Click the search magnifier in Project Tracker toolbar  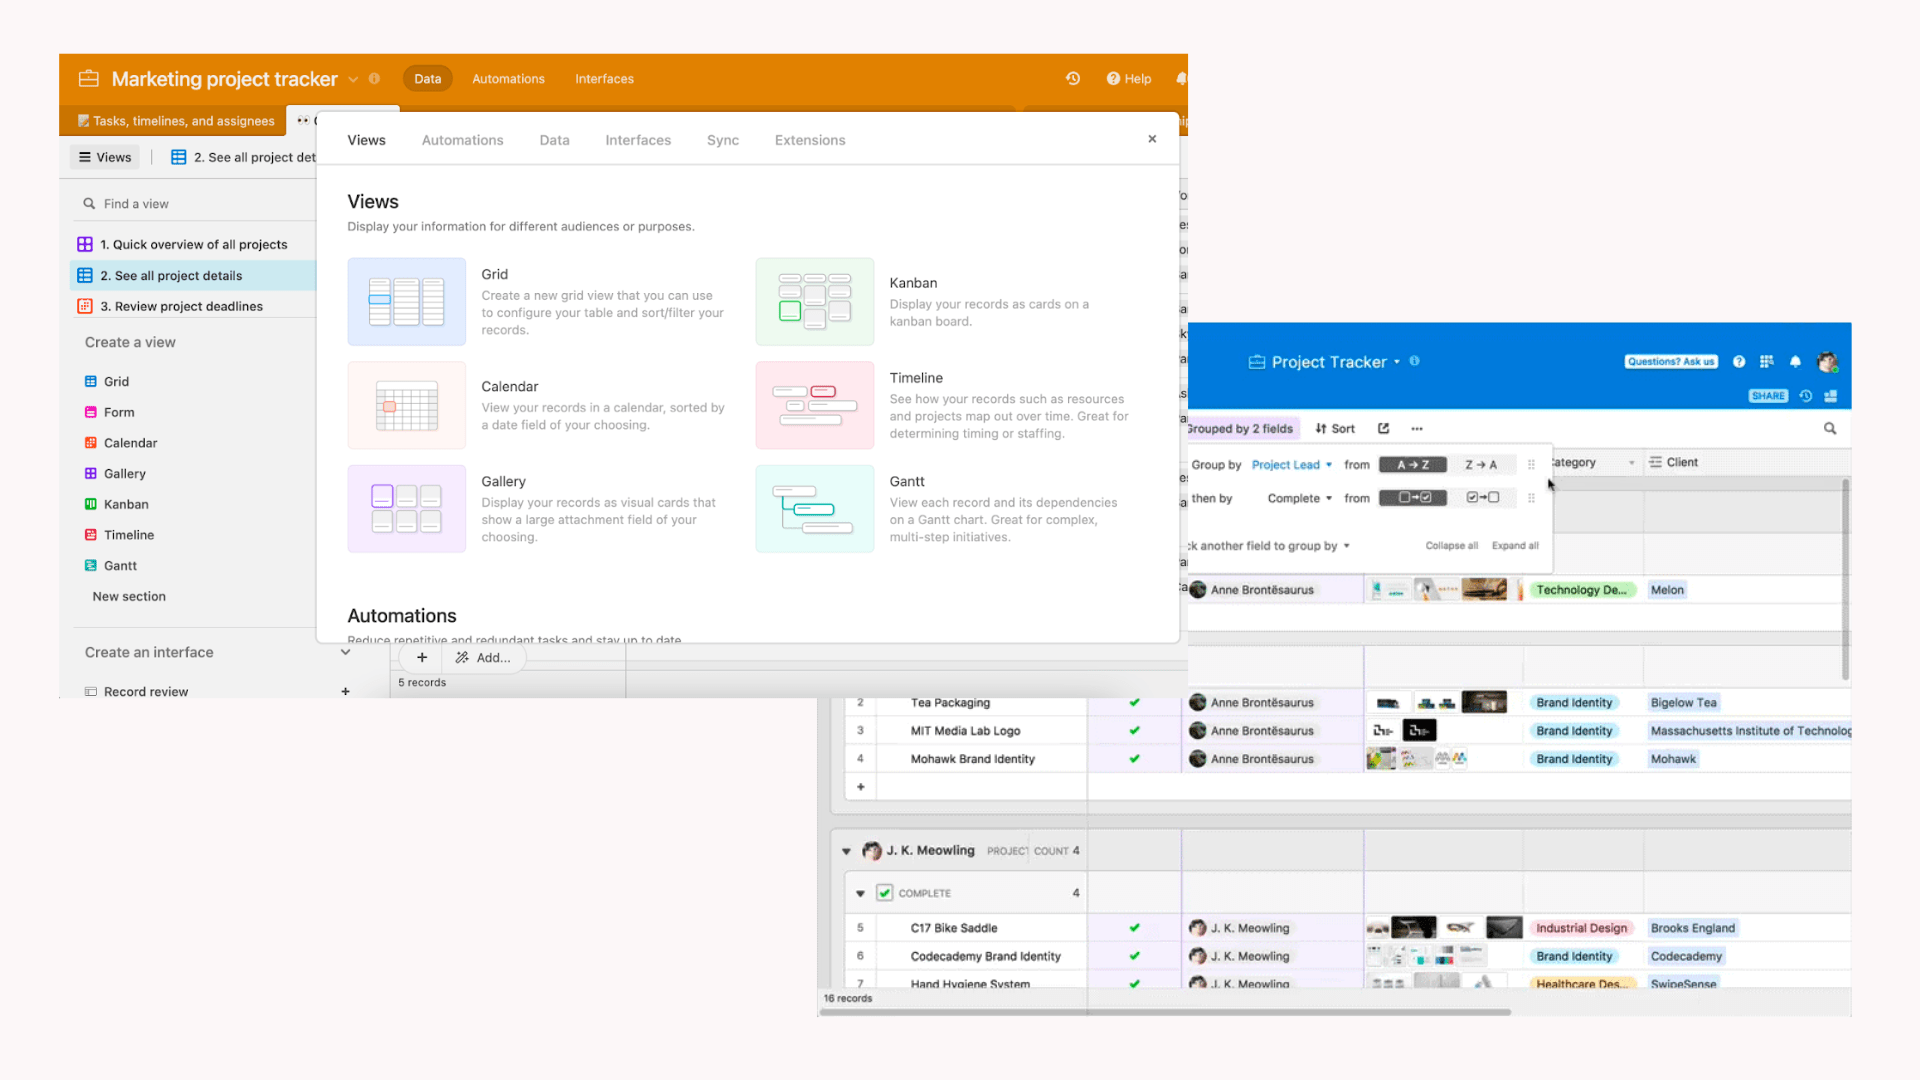(x=1830, y=428)
